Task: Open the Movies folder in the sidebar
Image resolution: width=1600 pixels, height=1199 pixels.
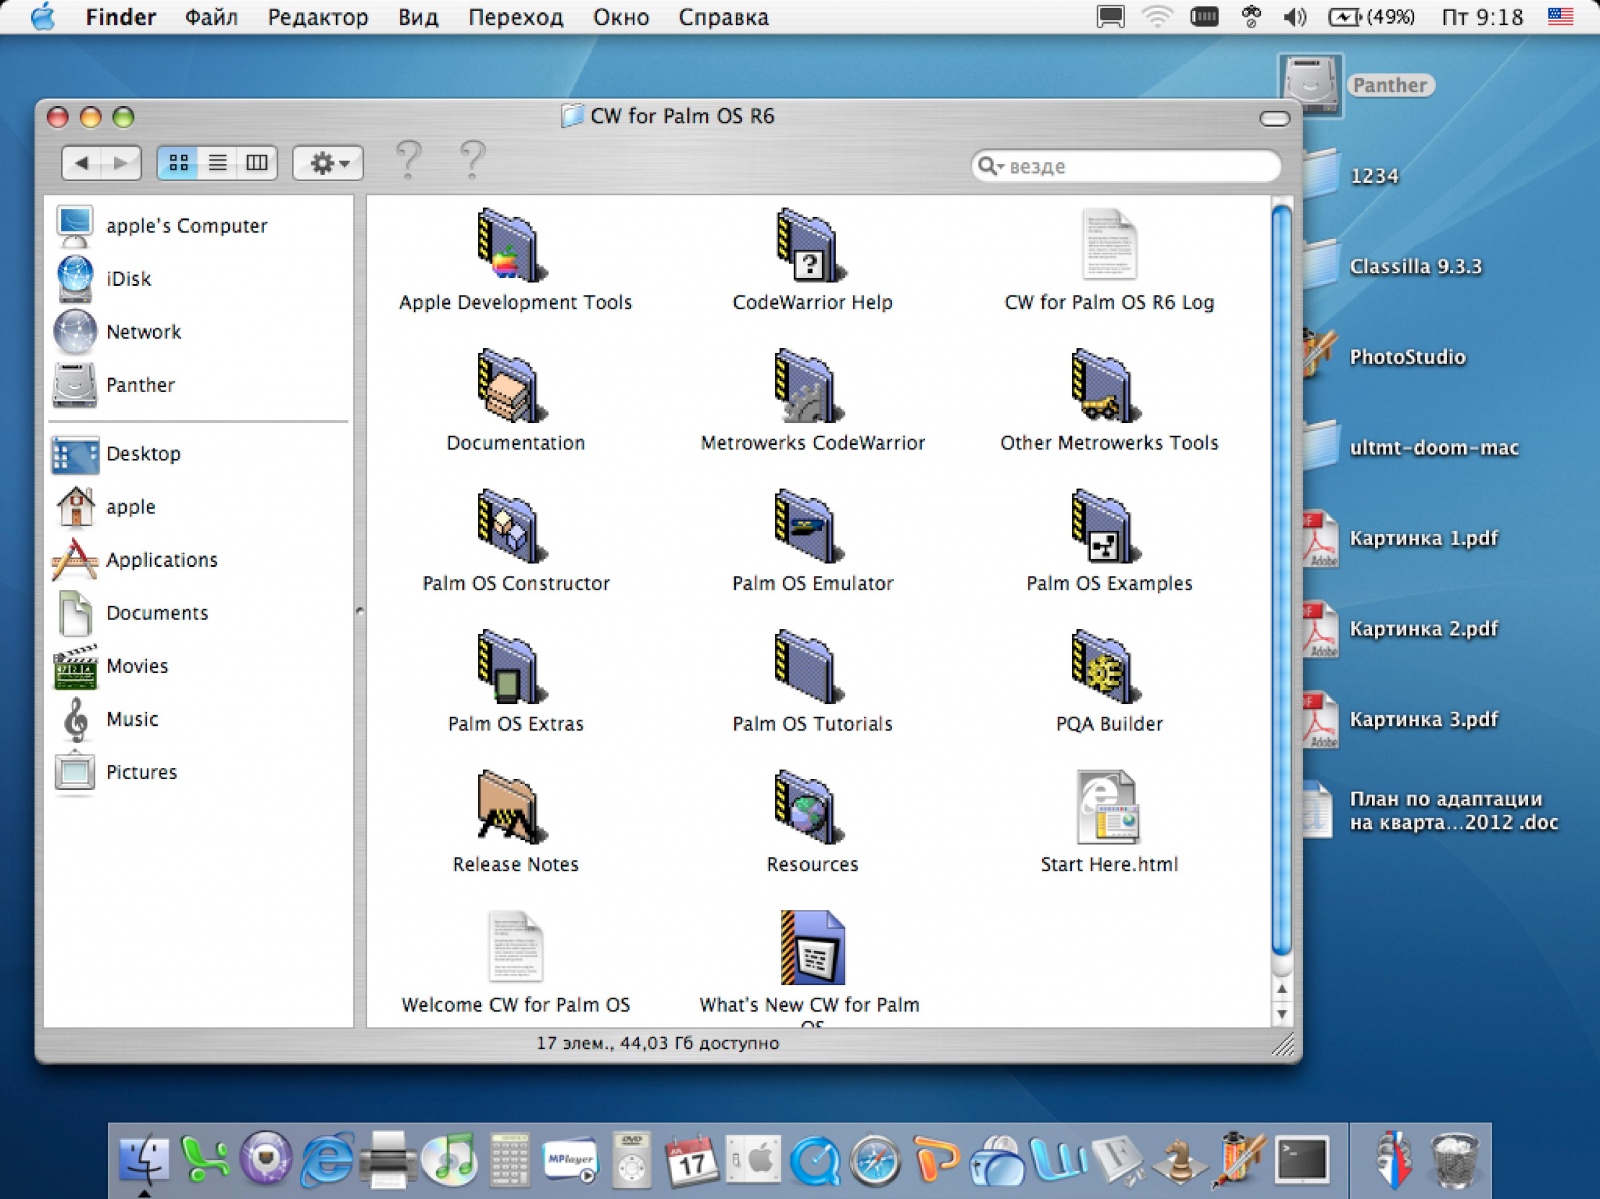Action: point(111,666)
